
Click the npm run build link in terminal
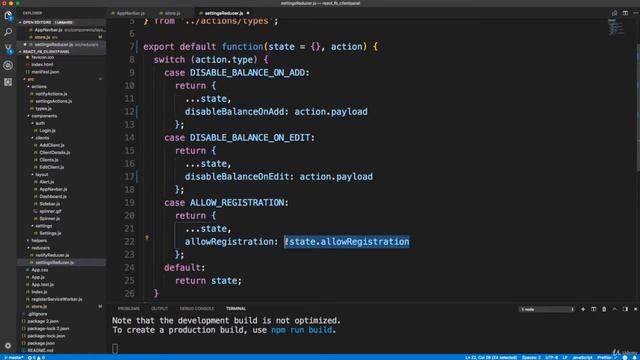pos(302,330)
